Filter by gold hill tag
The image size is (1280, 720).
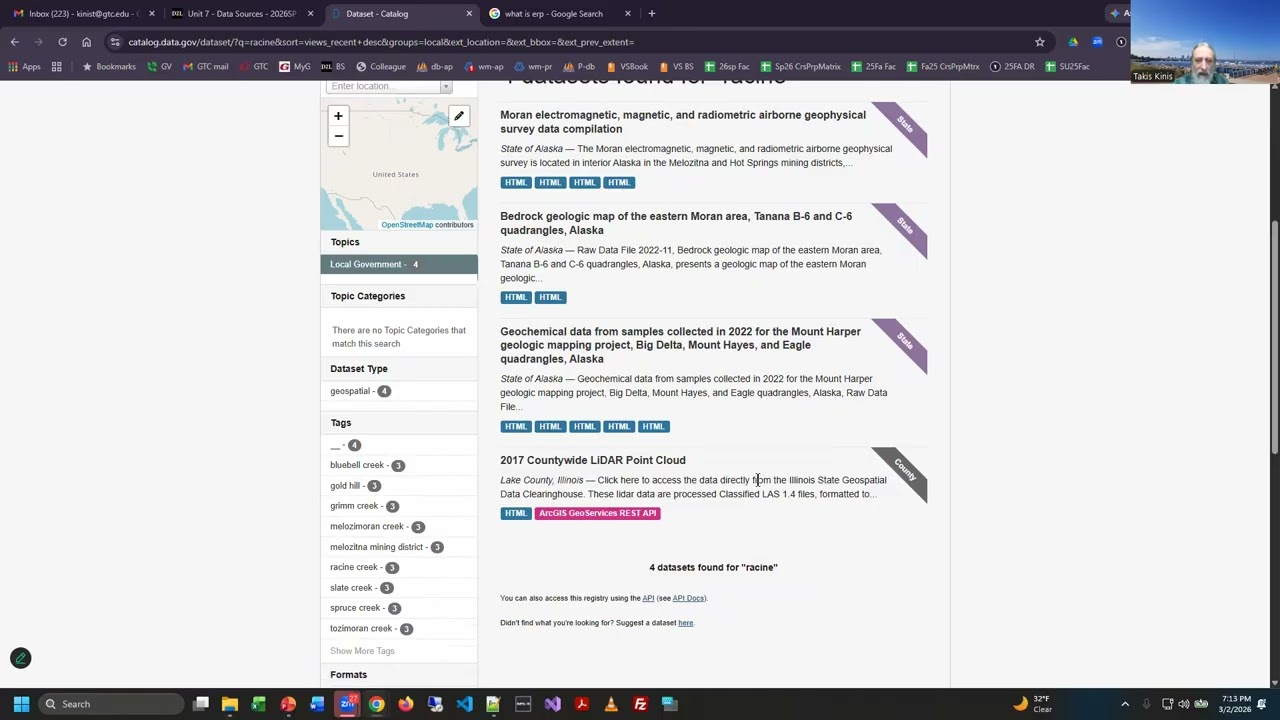(x=355, y=486)
